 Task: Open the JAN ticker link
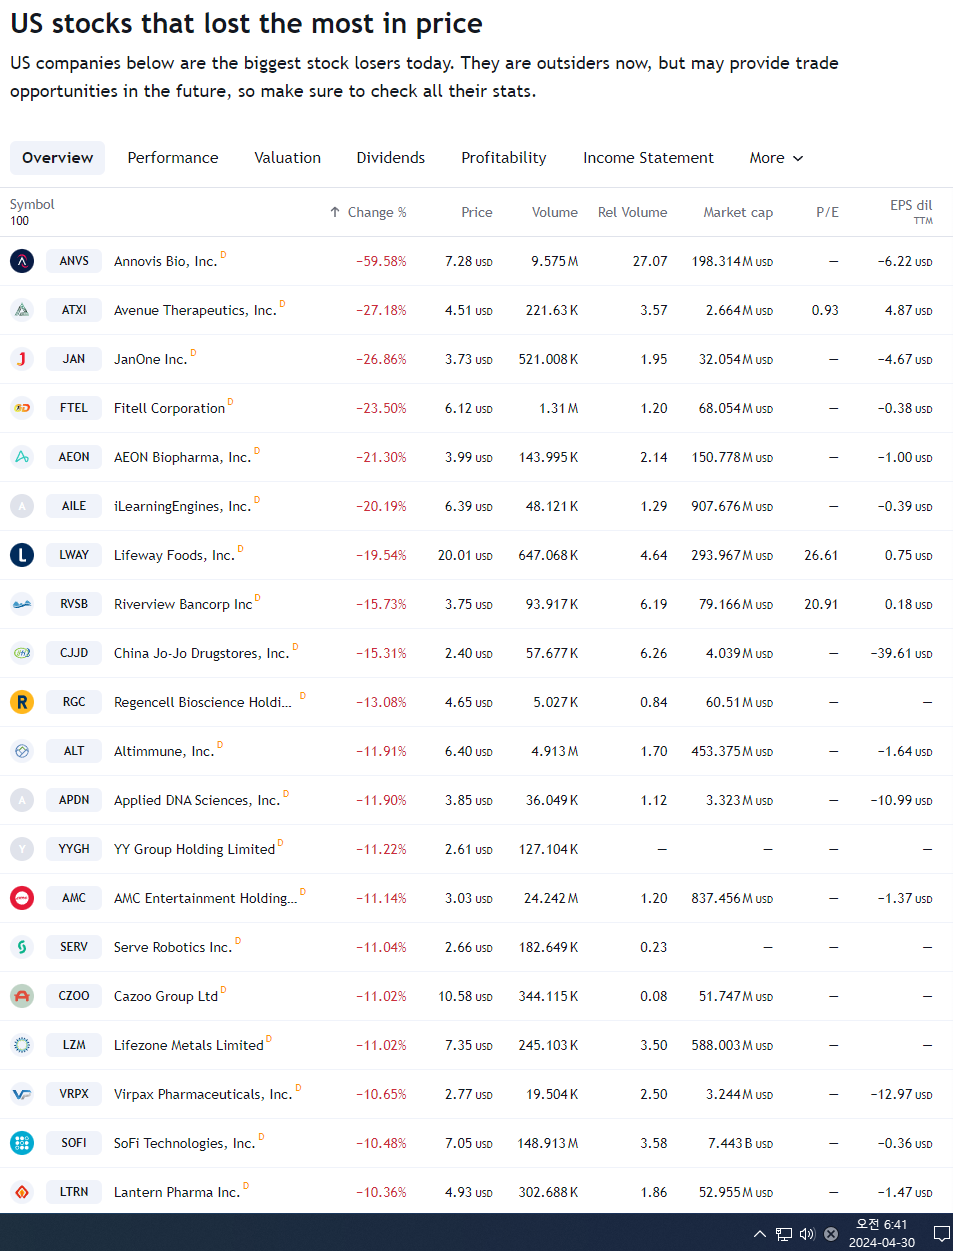point(74,359)
